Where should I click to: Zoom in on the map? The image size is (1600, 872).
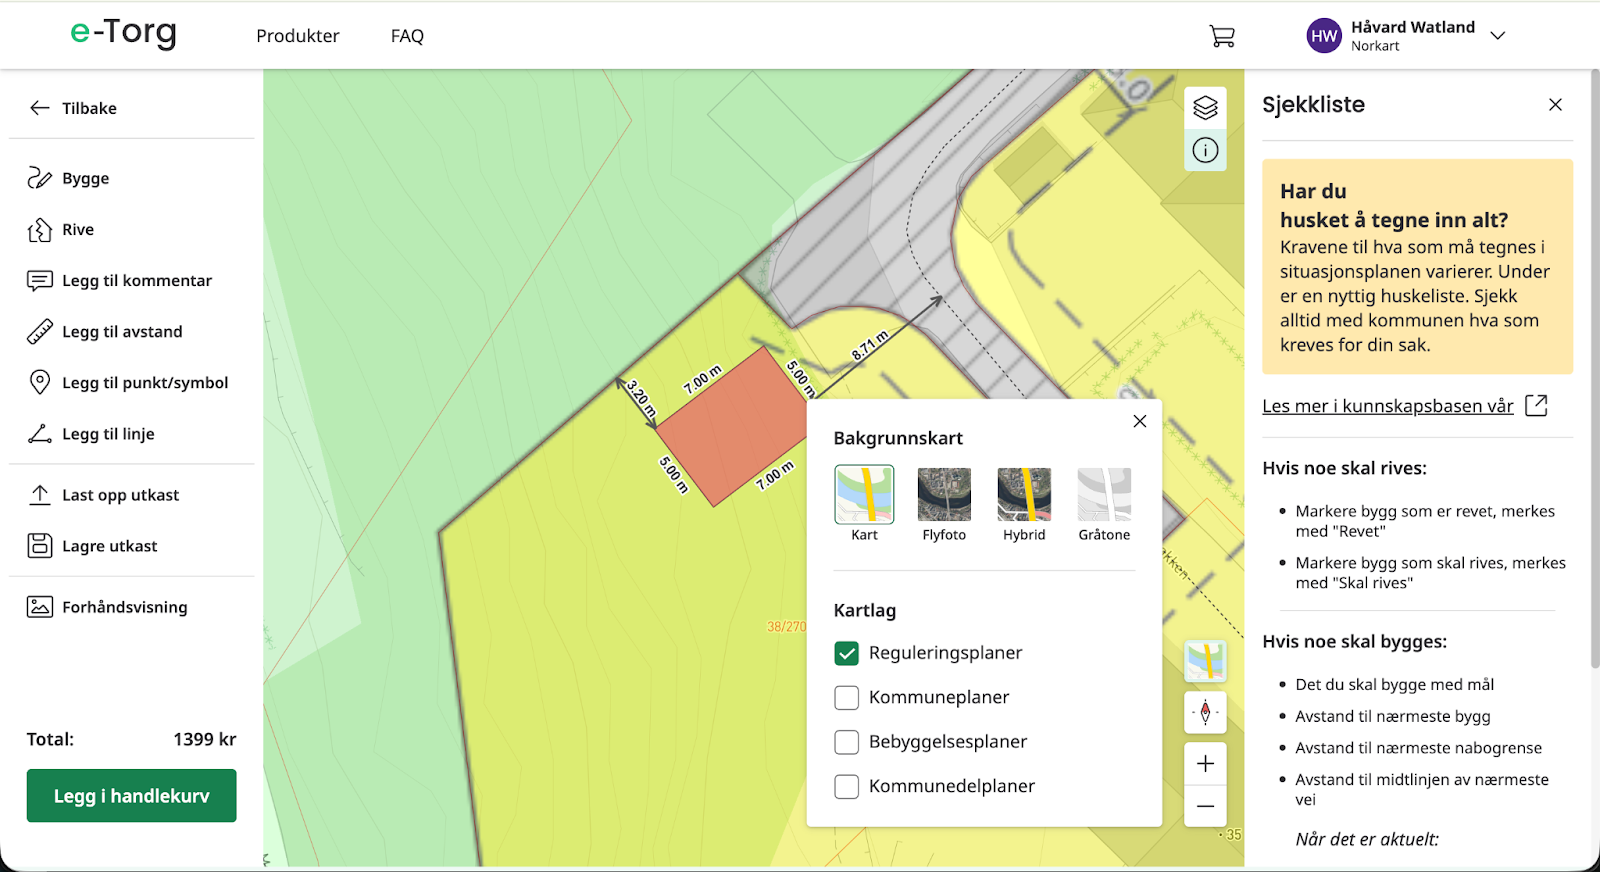1205,764
